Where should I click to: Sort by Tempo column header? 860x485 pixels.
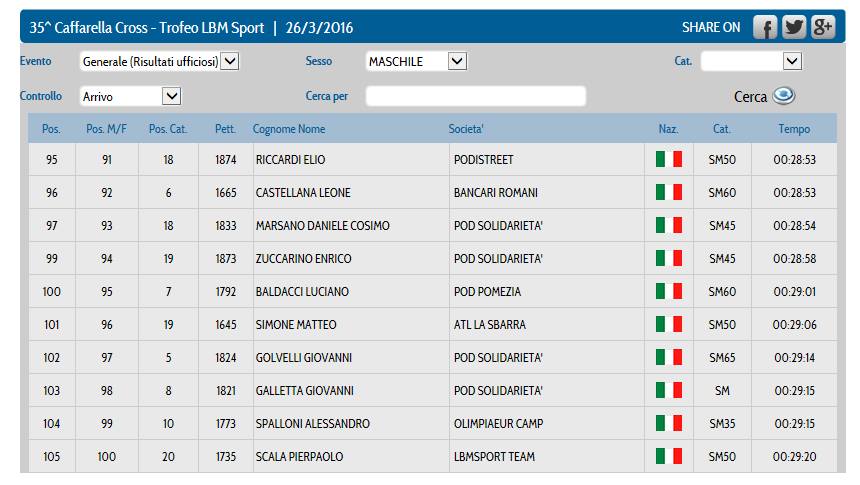tap(794, 129)
